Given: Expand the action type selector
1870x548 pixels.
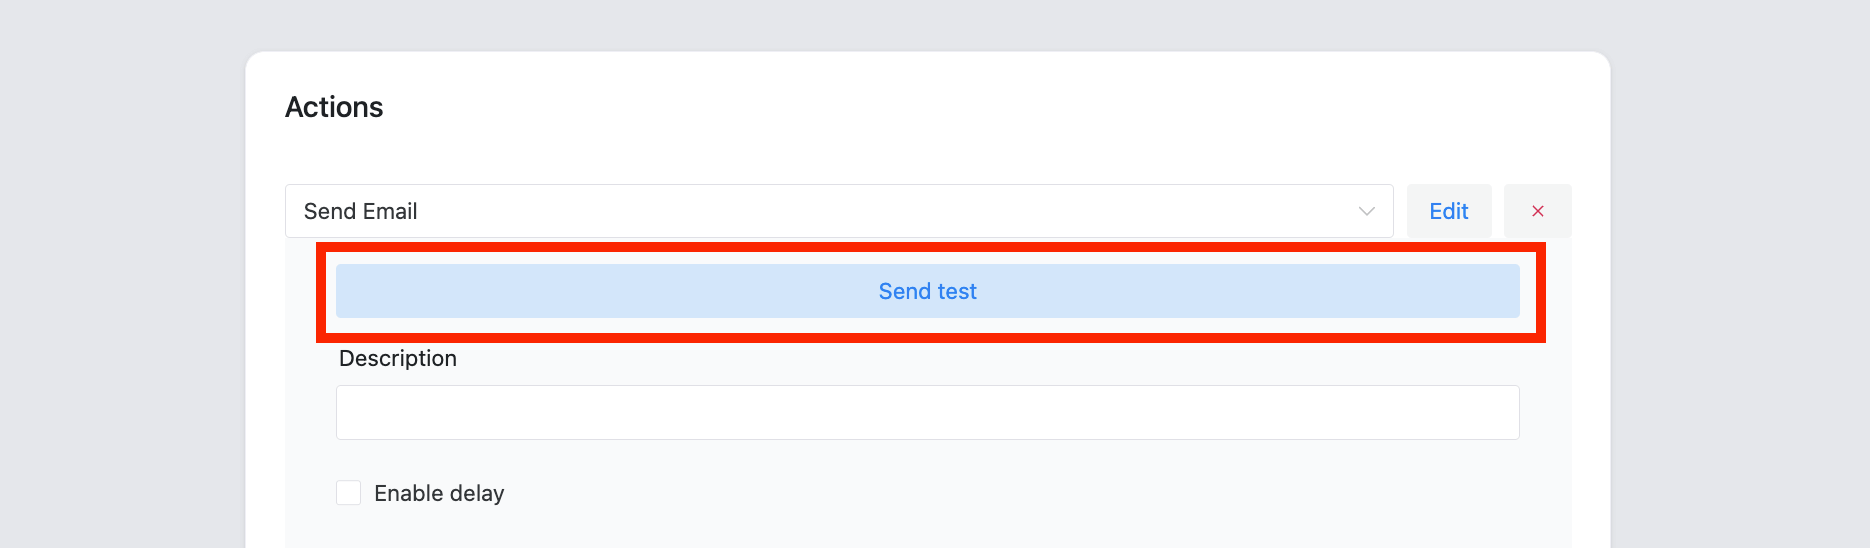Looking at the screenshot, I should [838, 211].
